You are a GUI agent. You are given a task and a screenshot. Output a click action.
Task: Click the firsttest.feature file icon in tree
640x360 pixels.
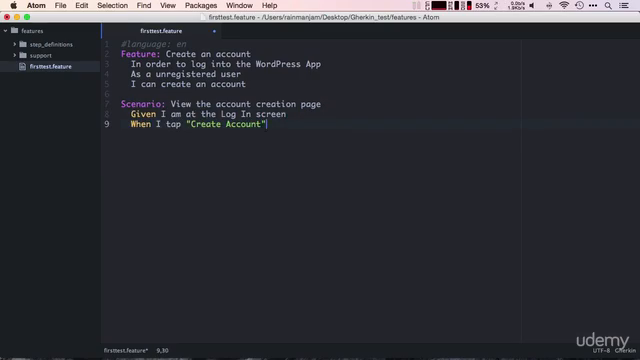tap(22, 66)
